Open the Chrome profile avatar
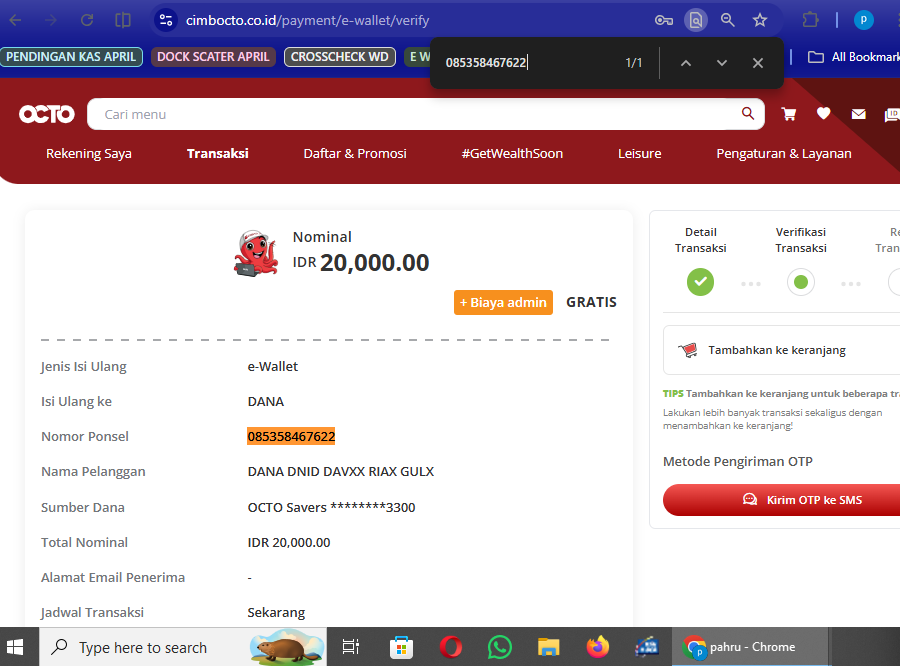Screen dimensions: 900x666 point(863,20)
